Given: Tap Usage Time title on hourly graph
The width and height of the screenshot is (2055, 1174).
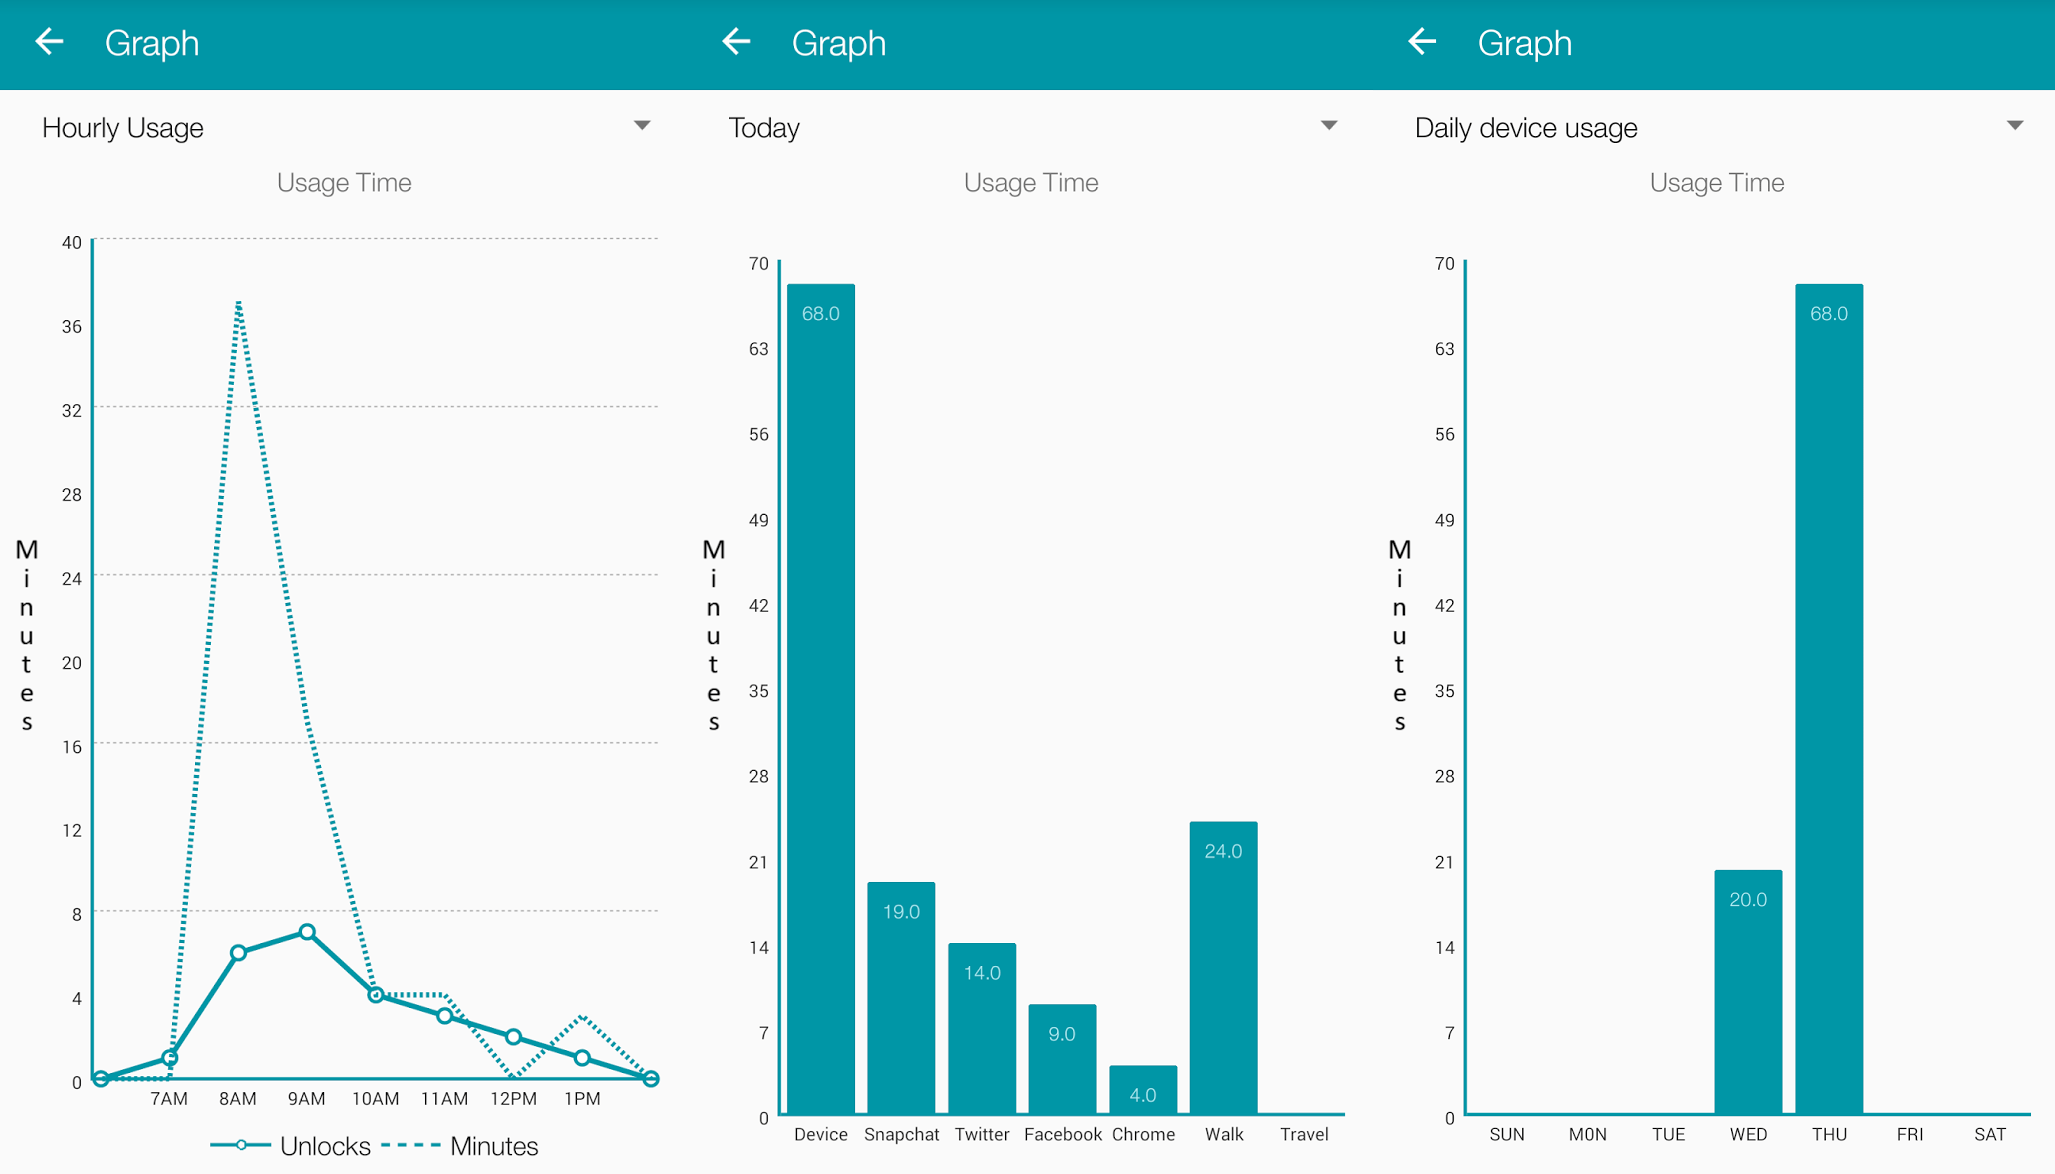Looking at the screenshot, I should [344, 182].
